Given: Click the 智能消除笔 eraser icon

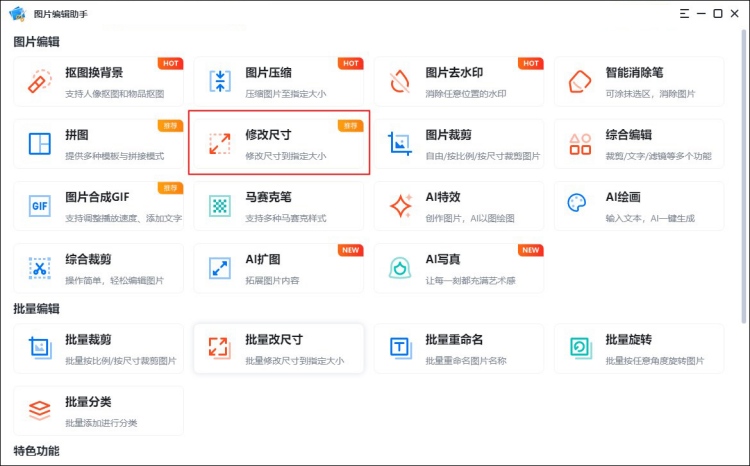Looking at the screenshot, I should tap(580, 81).
